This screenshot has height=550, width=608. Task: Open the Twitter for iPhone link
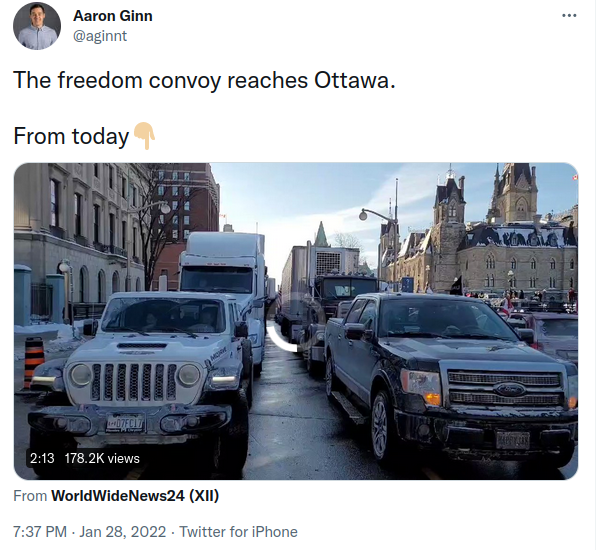point(238,531)
